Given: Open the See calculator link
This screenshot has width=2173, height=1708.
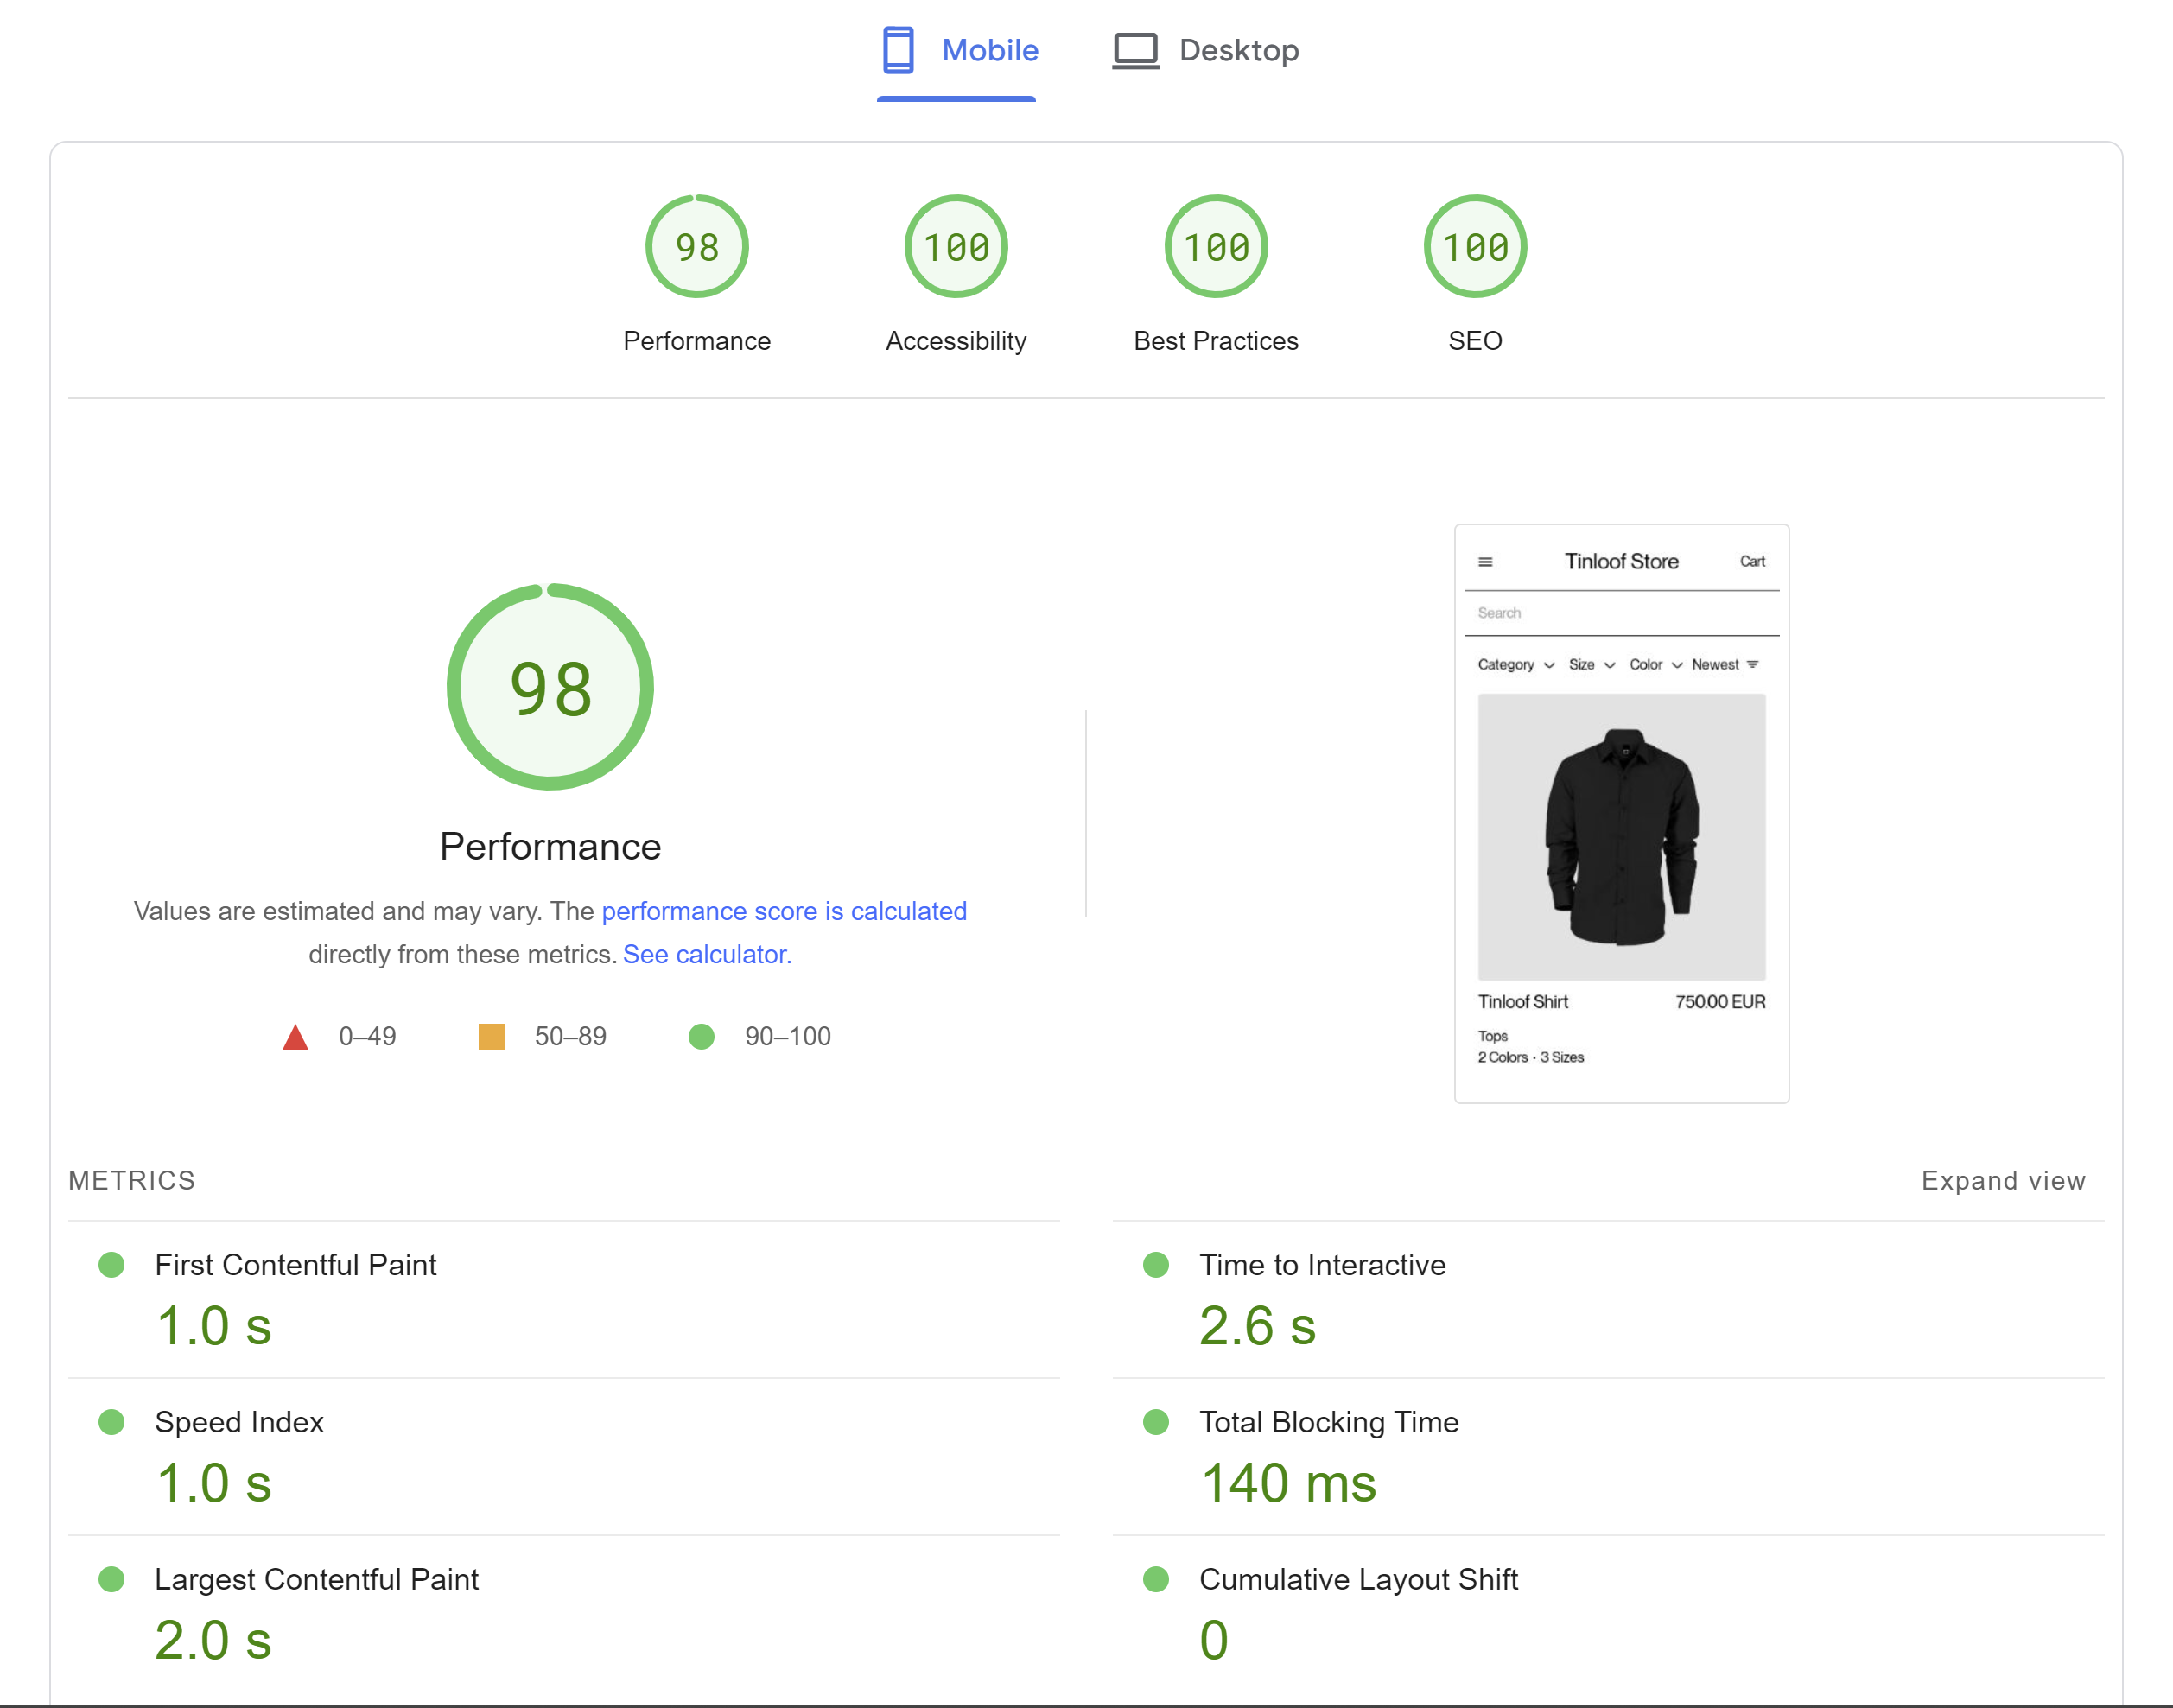Looking at the screenshot, I should pyautogui.click(x=707, y=954).
